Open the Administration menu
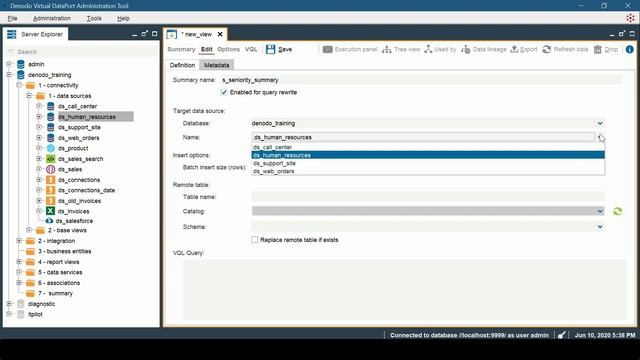Image resolution: width=640 pixels, height=360 pixels. [x=52, y=18]
